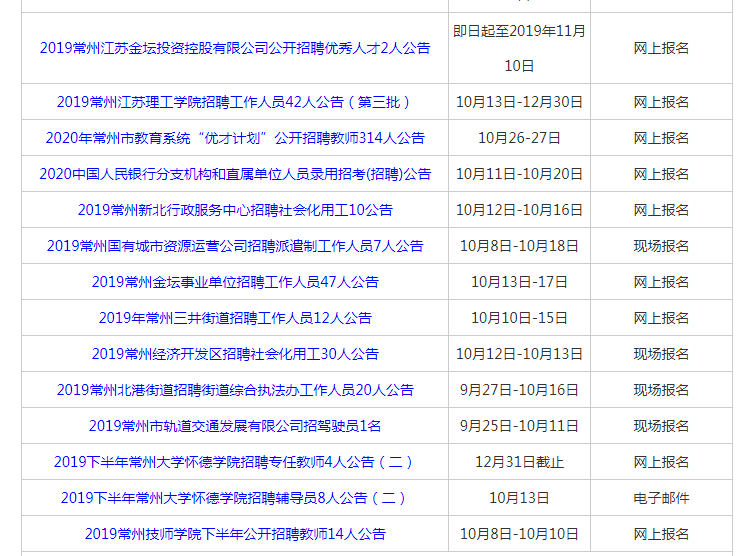The width and height of the screenshot is (745, 556).
Task: Select 网上报名 in 优才计划 row
Action: click(x=661, y=138)
